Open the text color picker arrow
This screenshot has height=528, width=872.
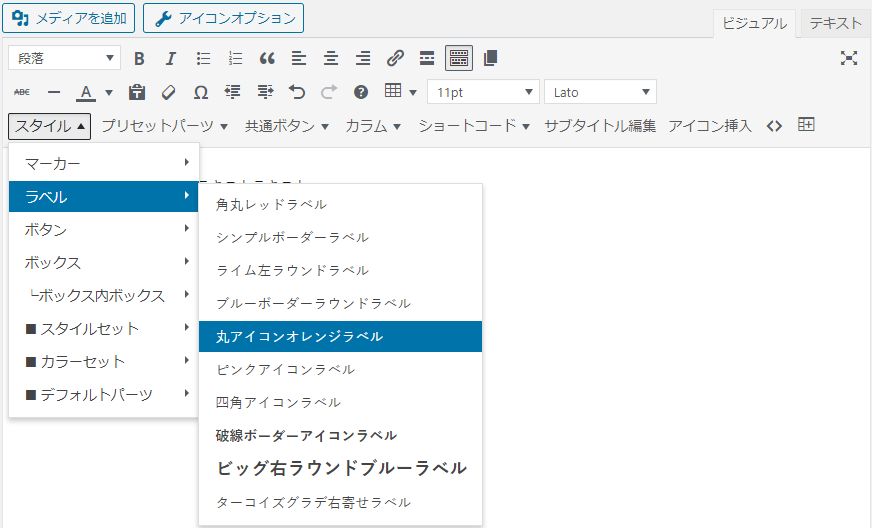coord(107,92)
